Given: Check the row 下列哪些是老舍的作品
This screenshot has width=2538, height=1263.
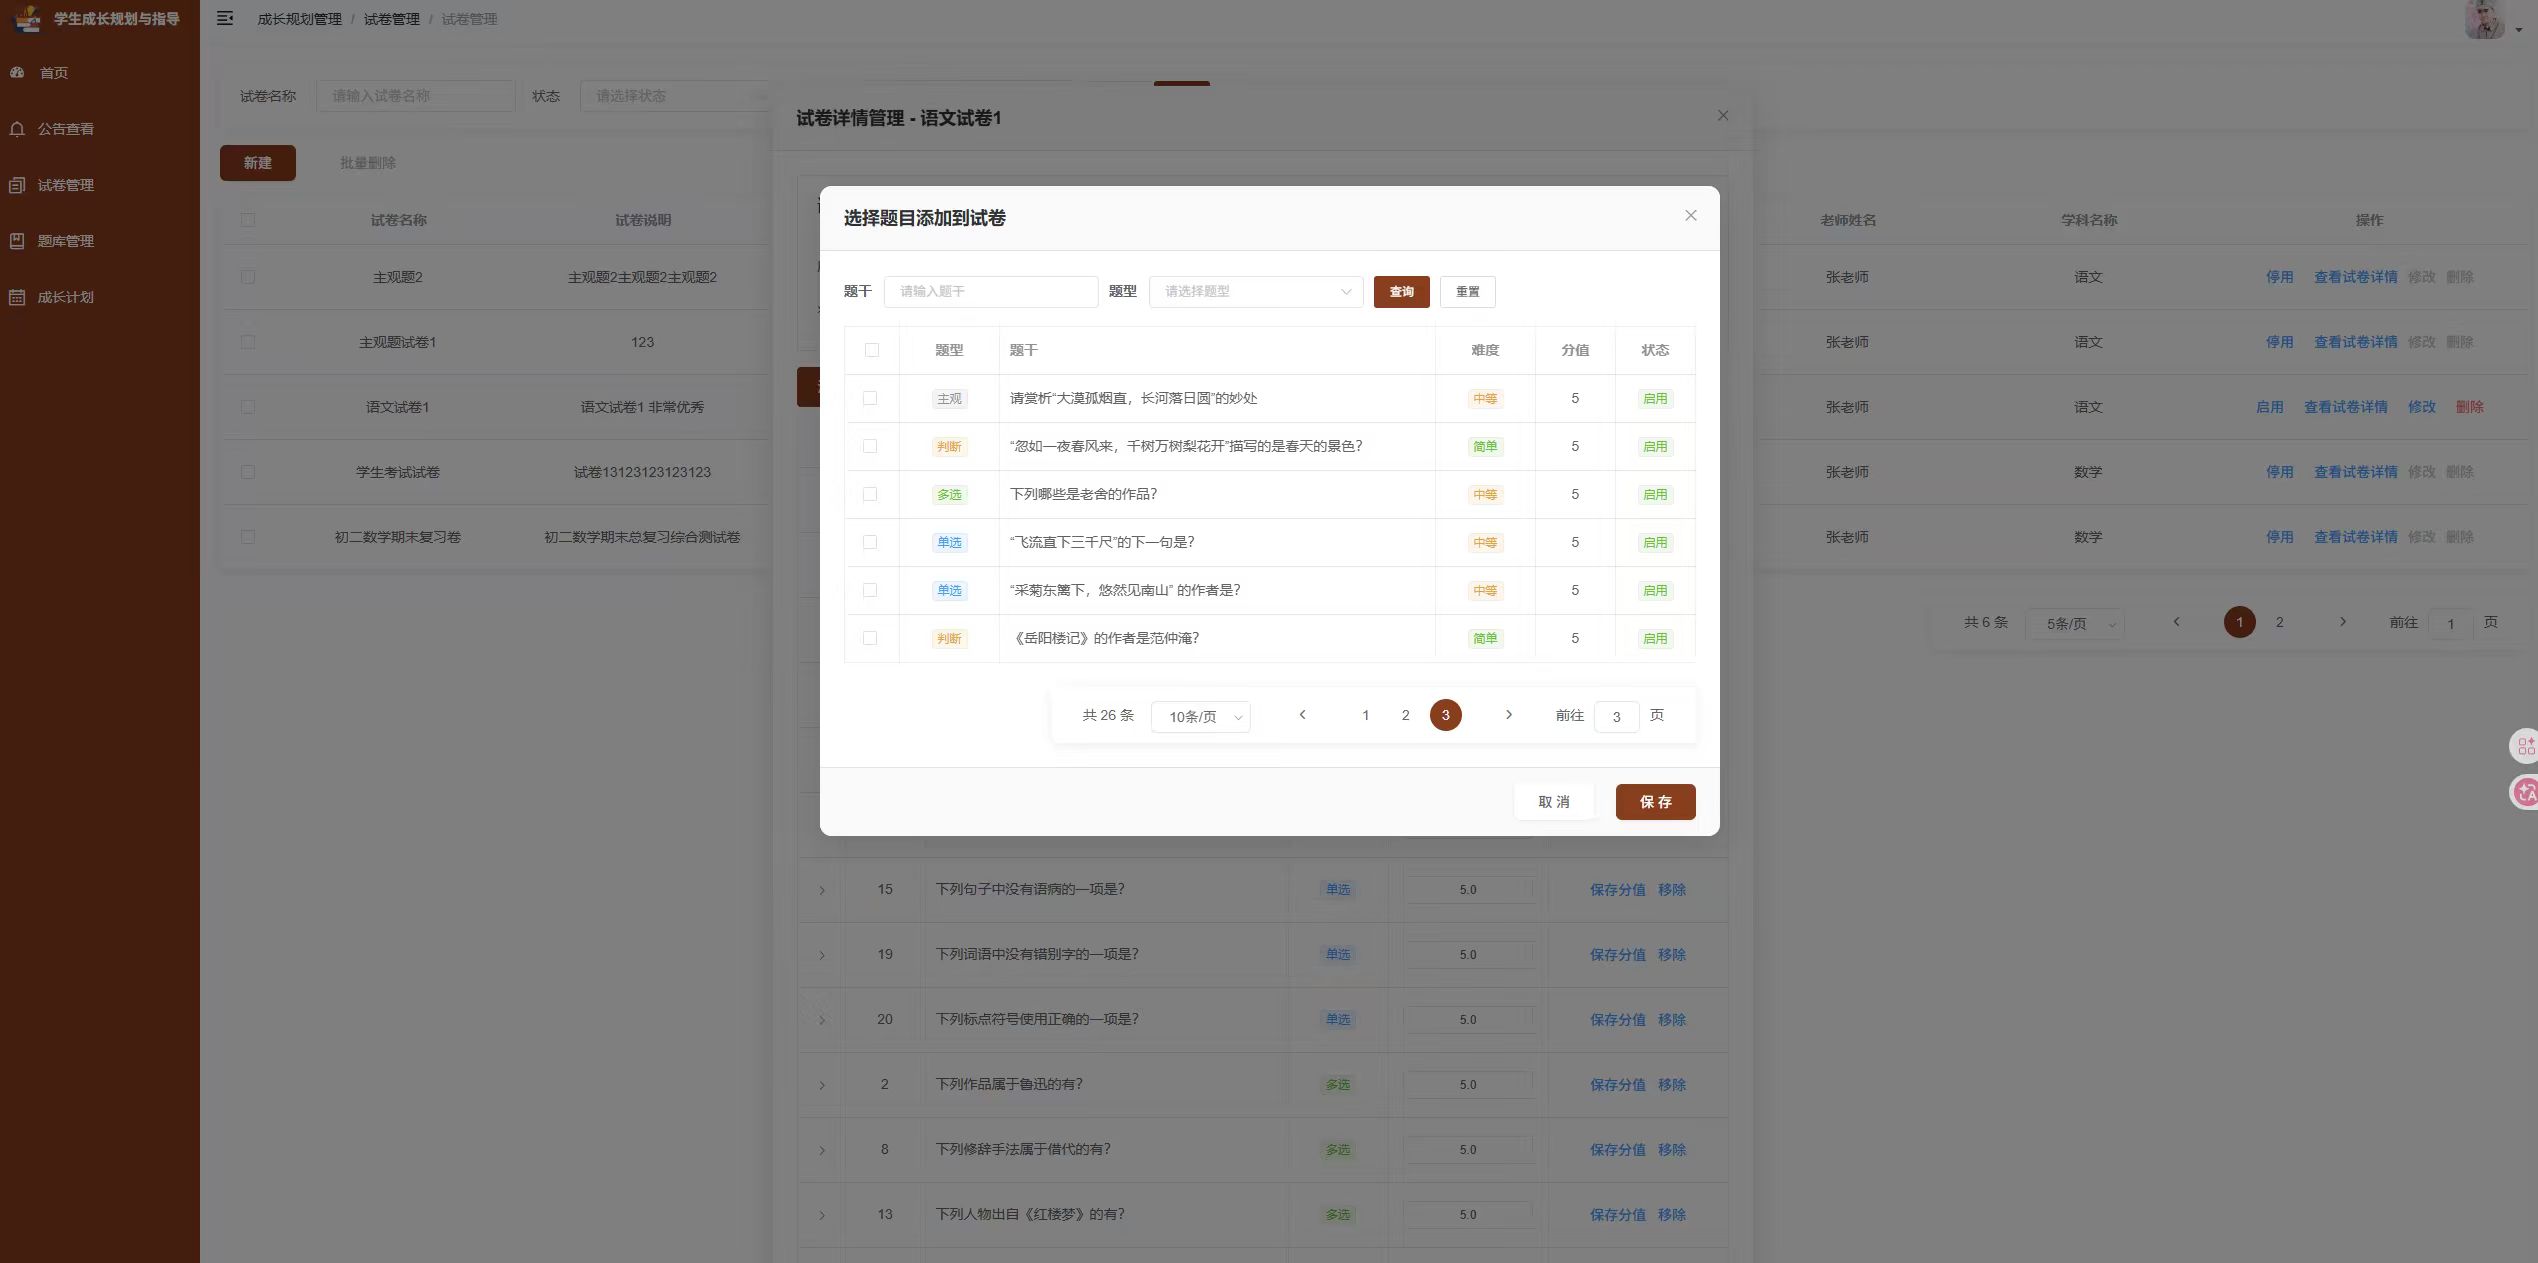Looking at the screenshot, I should click(870, 494).
